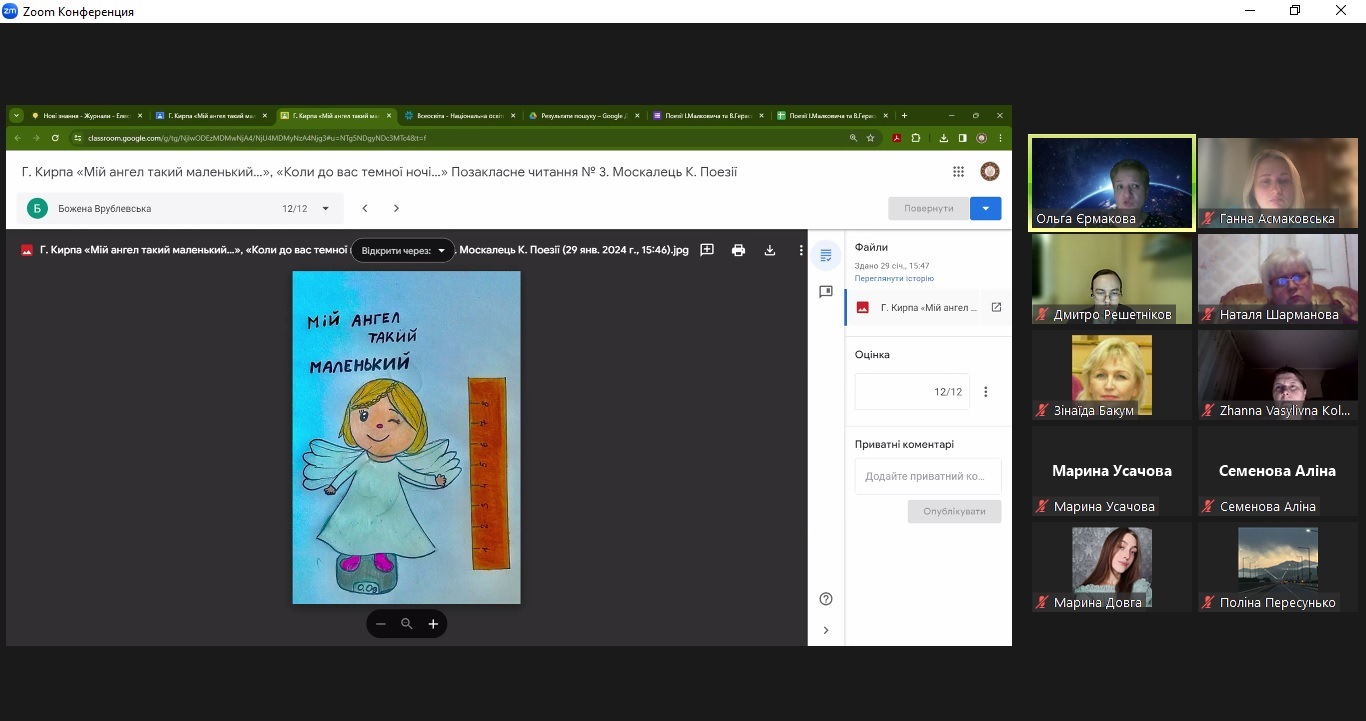The height and width of the screenshot is (721, 1366).
Task: Select Поліна Пересунько participant tile
Action: click(1278, 568)
